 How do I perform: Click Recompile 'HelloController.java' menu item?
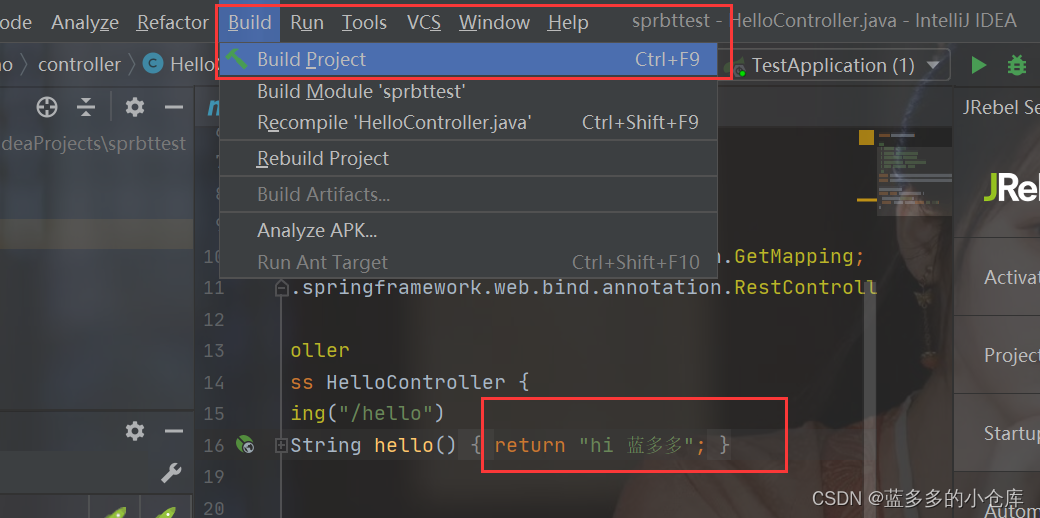[x=394, y=122]
